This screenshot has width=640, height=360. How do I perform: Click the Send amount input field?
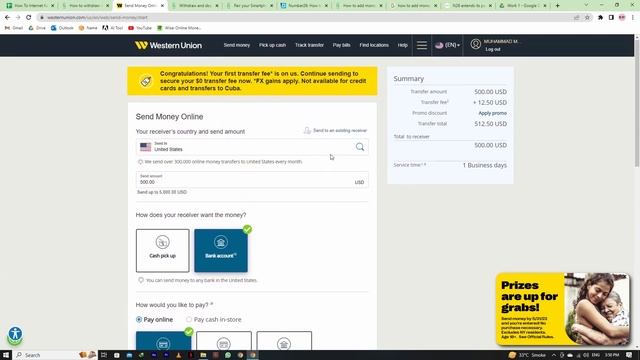(x=252, y=180)
